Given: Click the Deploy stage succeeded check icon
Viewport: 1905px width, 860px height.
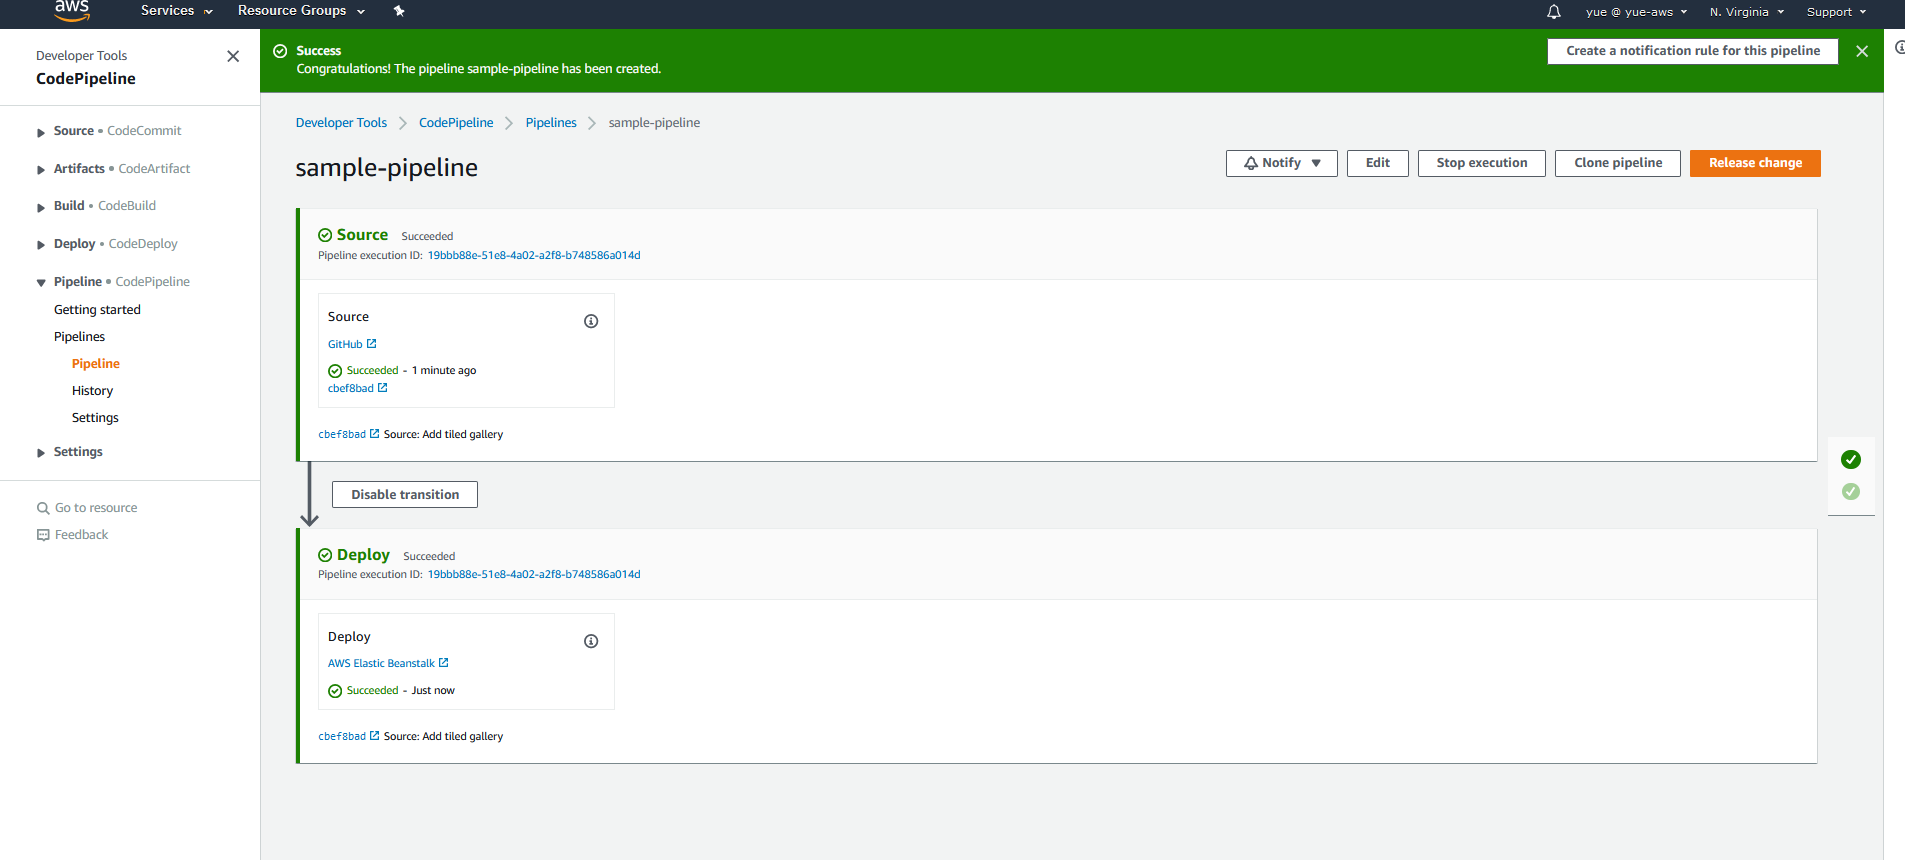Looking at the screenshot, I should 325,555.
